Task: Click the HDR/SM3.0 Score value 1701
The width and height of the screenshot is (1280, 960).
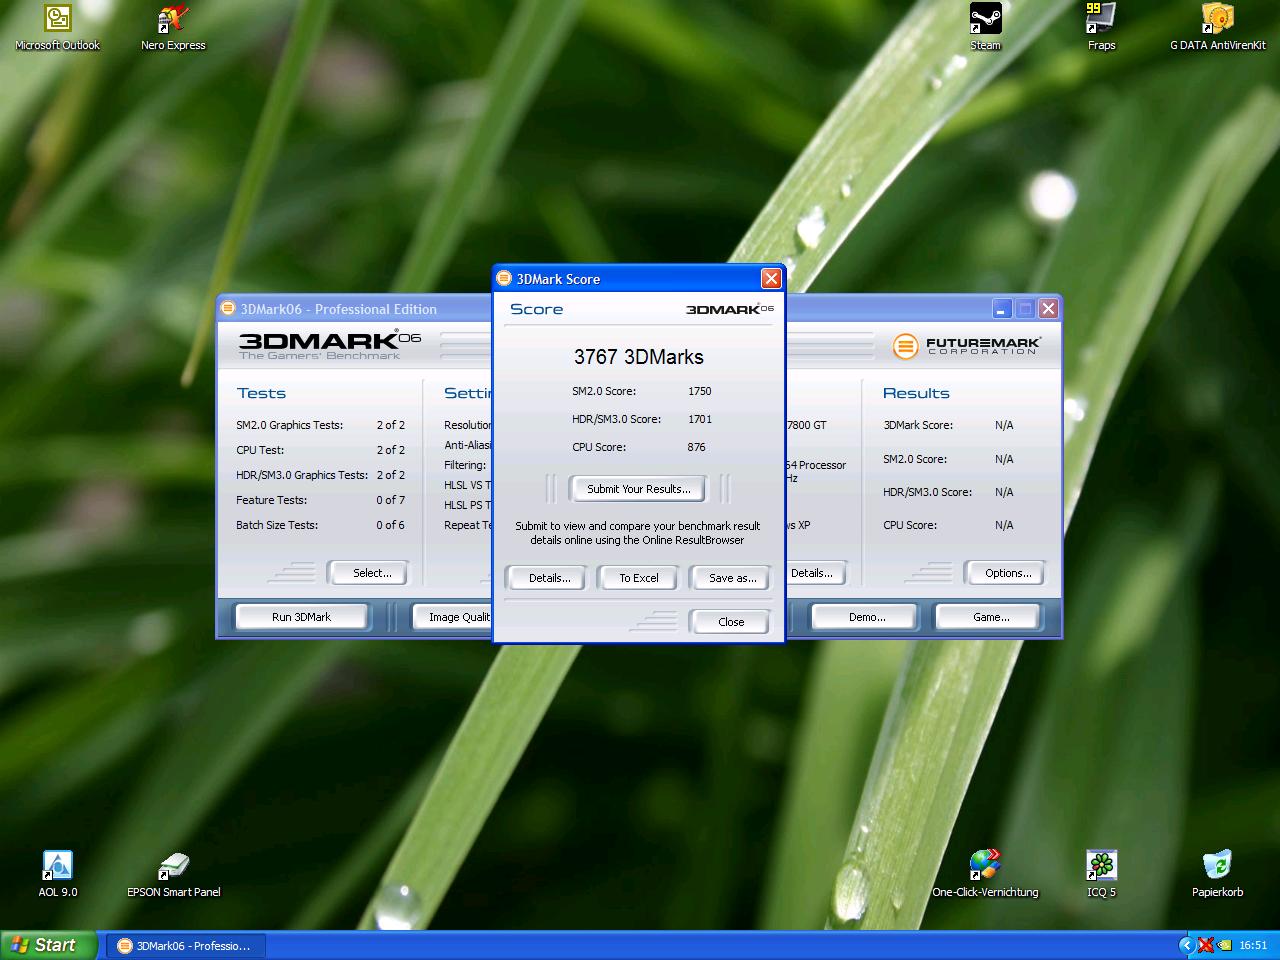Action: click(x=700, y=419)
